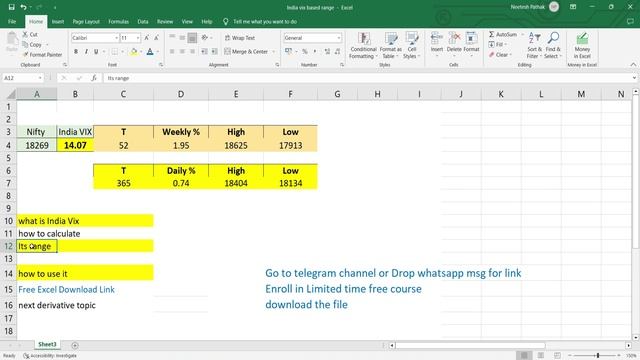Expand the Name Box dropdown
The height and width of the screenshot is (360, 640).
(x=40, y=78)
